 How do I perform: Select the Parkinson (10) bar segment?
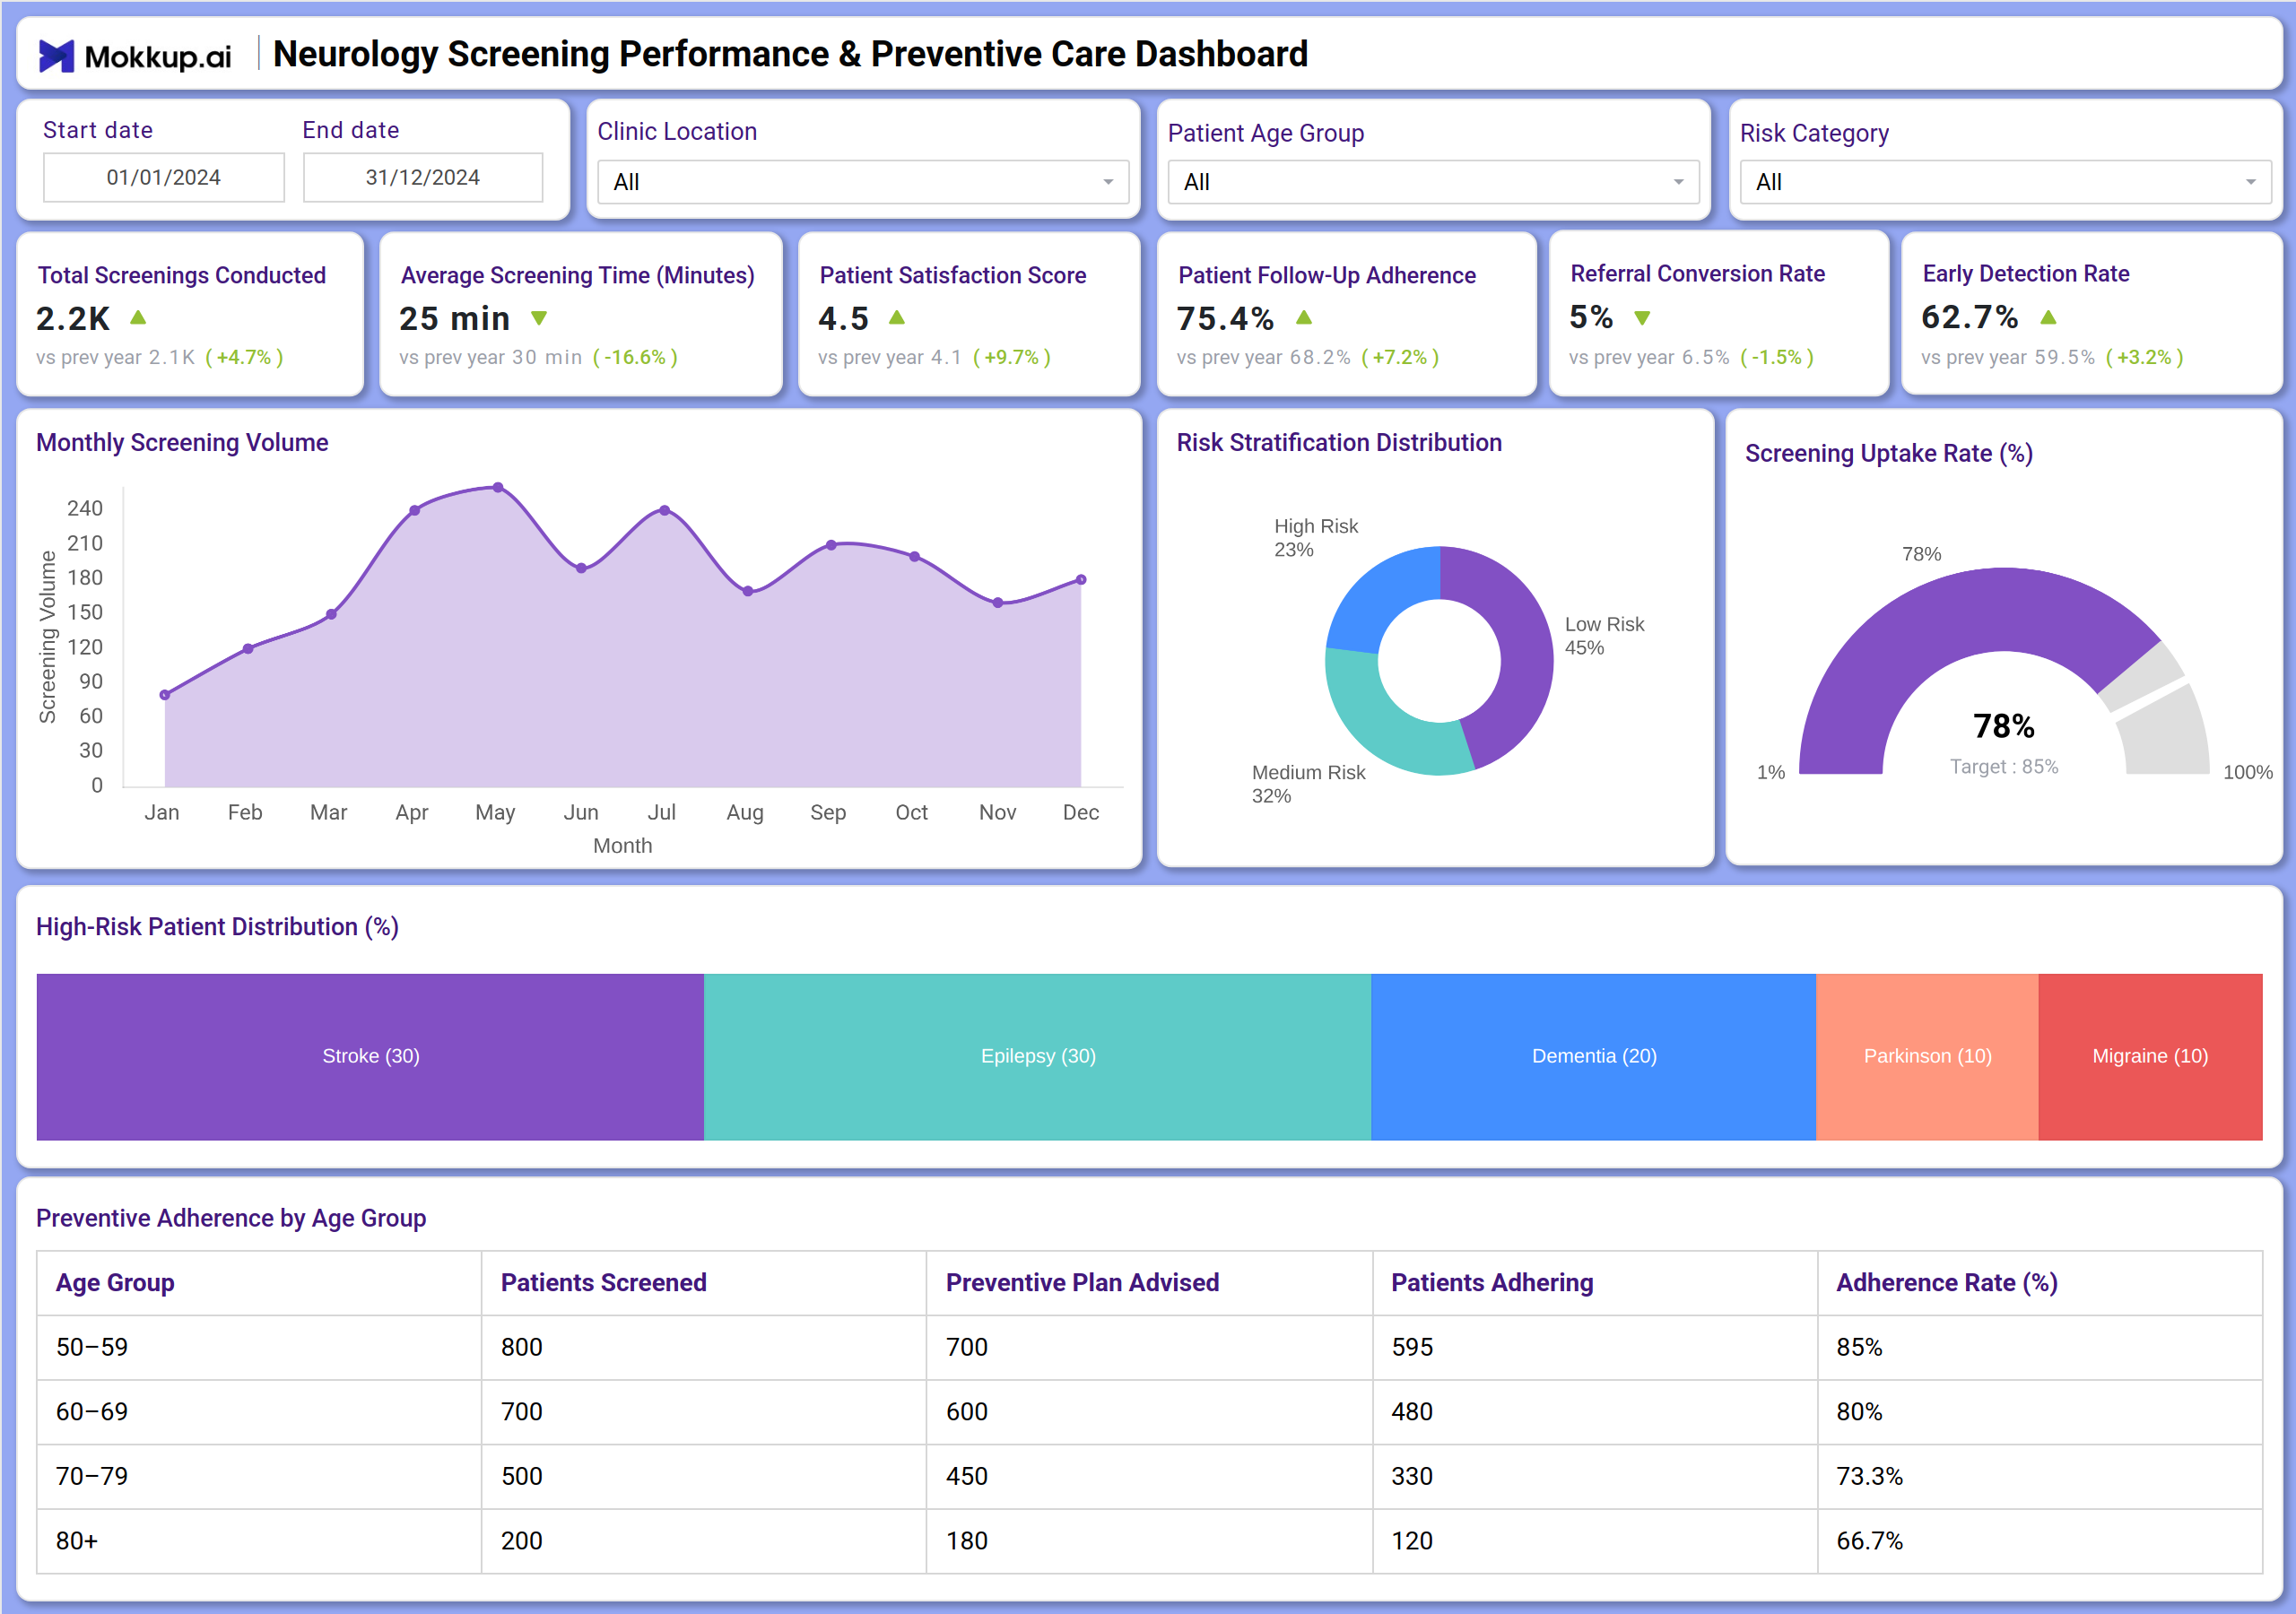tap(1927, 1057)
